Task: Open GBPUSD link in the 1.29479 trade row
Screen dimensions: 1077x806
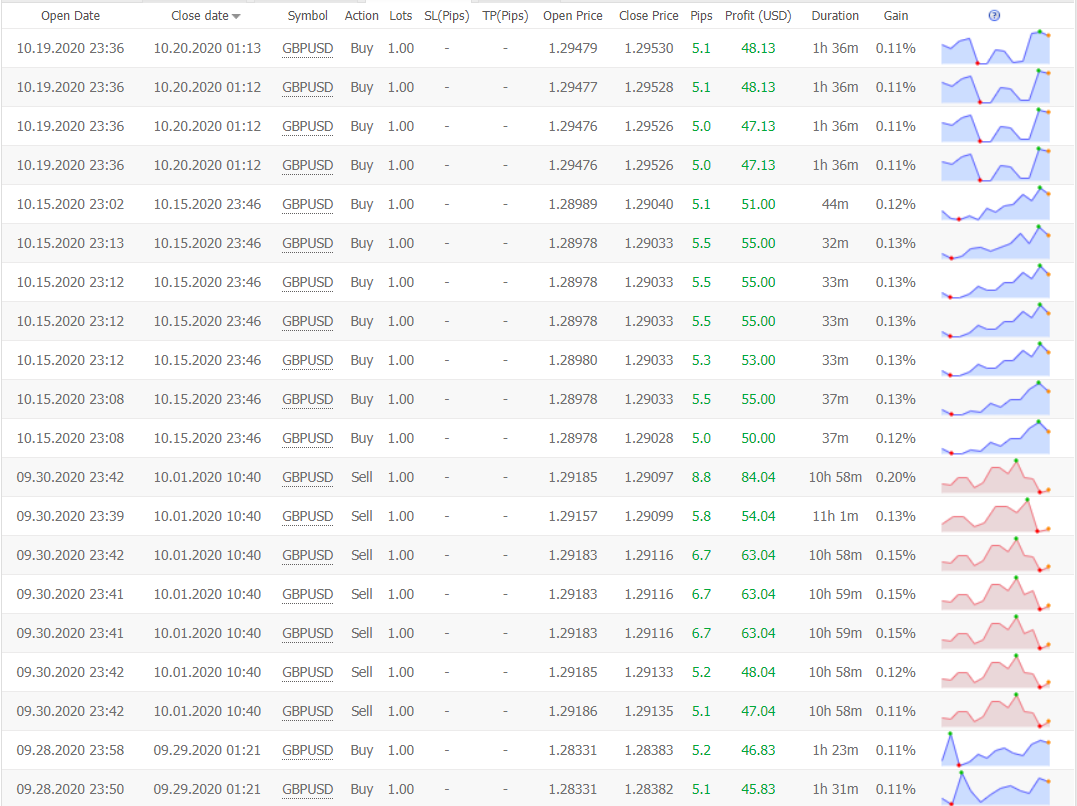Action: (307, 49)
